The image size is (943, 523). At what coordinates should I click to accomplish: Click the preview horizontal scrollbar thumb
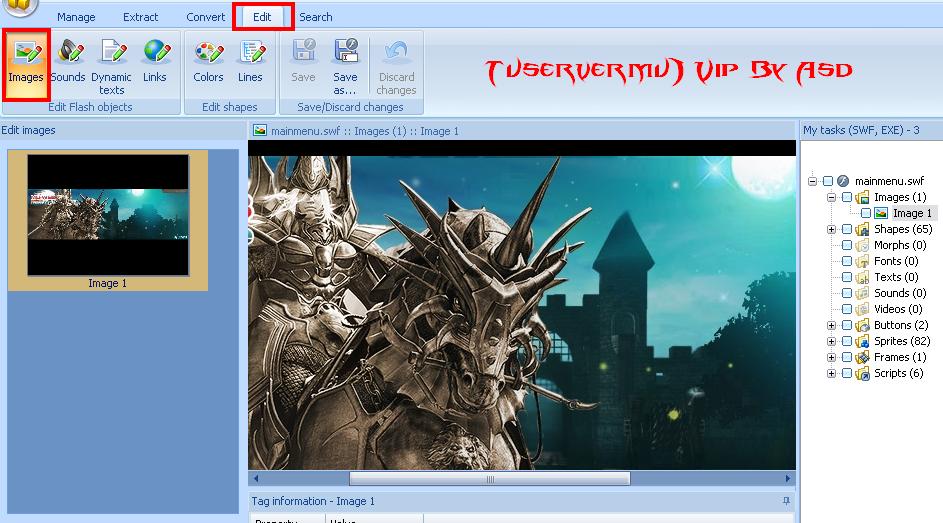(x=490, y=479)
